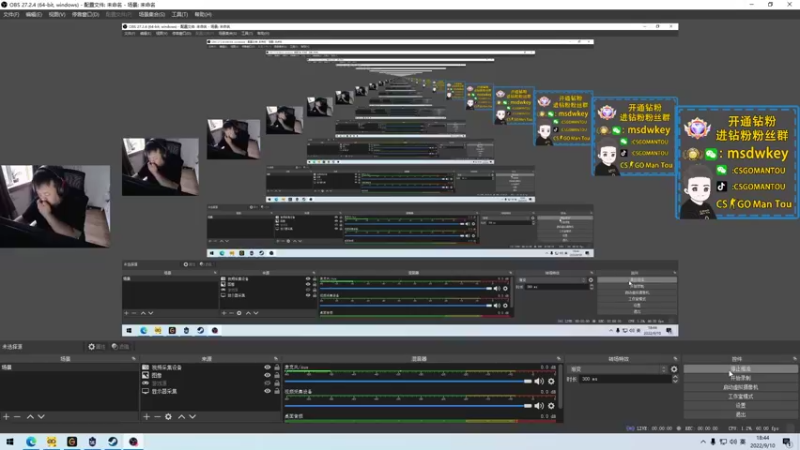Lock the 视频采集设备 source
Image resolution: width=800 pixels, height=450 pixels.
(x=277, y=367)
